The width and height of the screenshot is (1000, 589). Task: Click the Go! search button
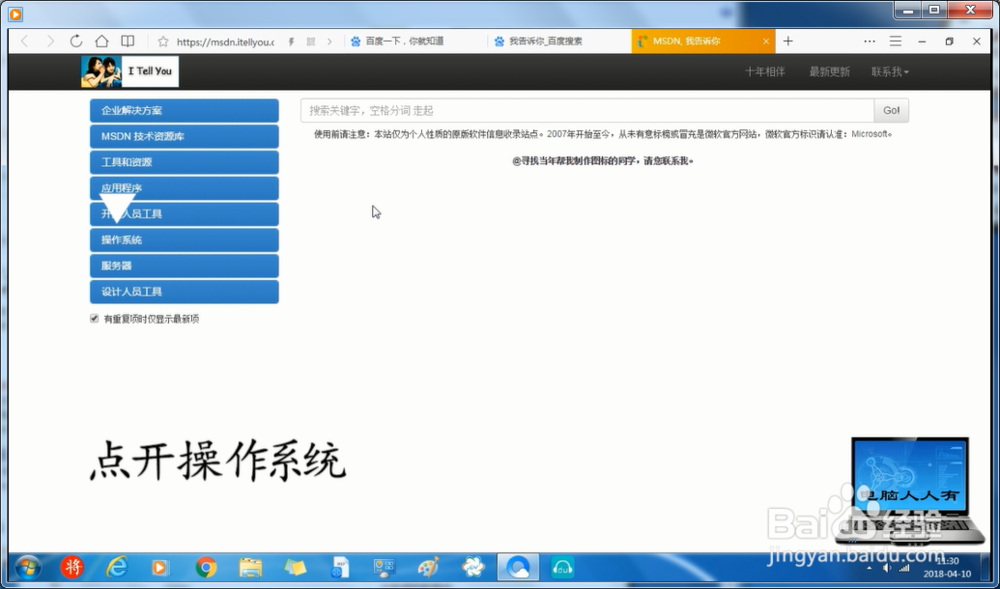coord(891,110)
